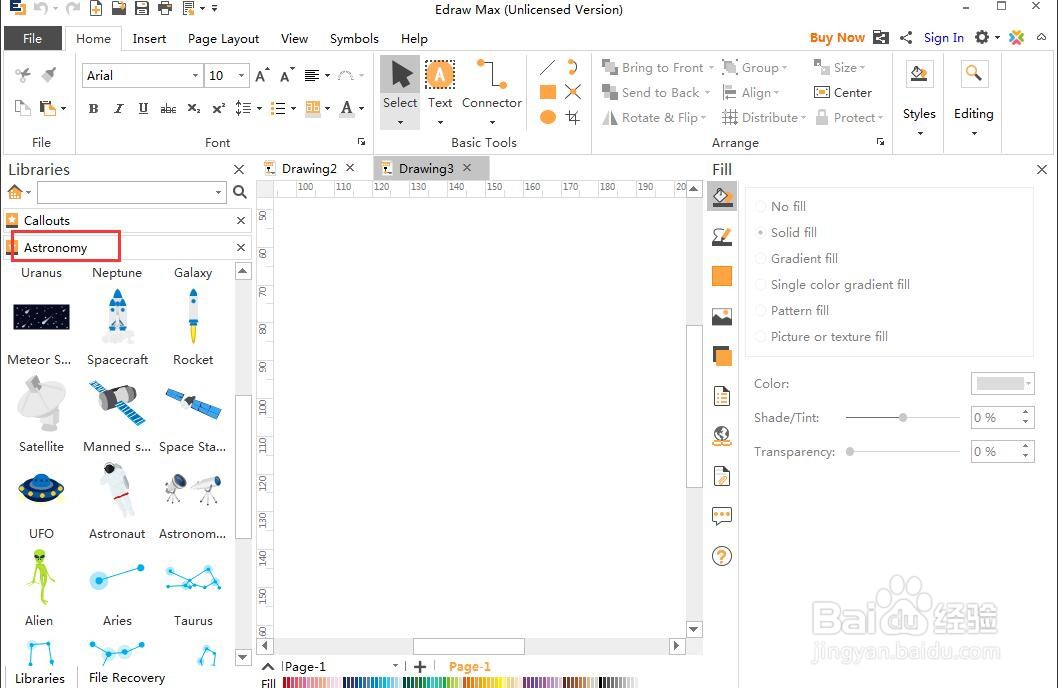
Task: Switch to the Drawing2 document tab
Action: click(309, 168)
